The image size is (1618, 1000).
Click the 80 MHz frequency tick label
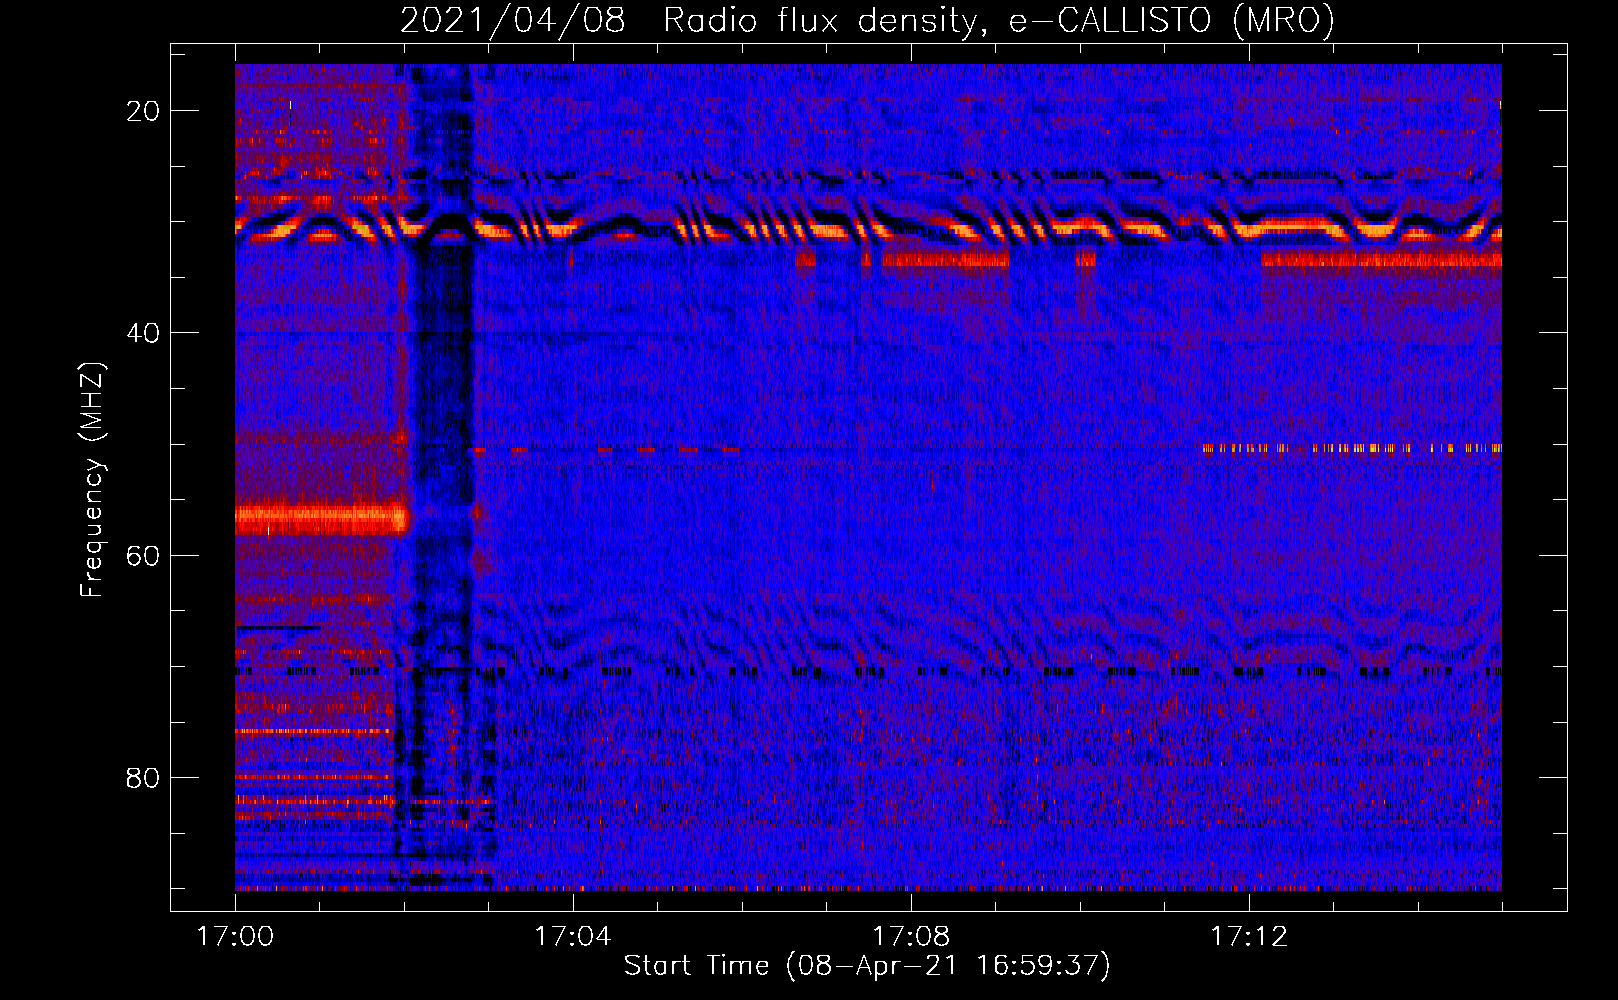143,777
